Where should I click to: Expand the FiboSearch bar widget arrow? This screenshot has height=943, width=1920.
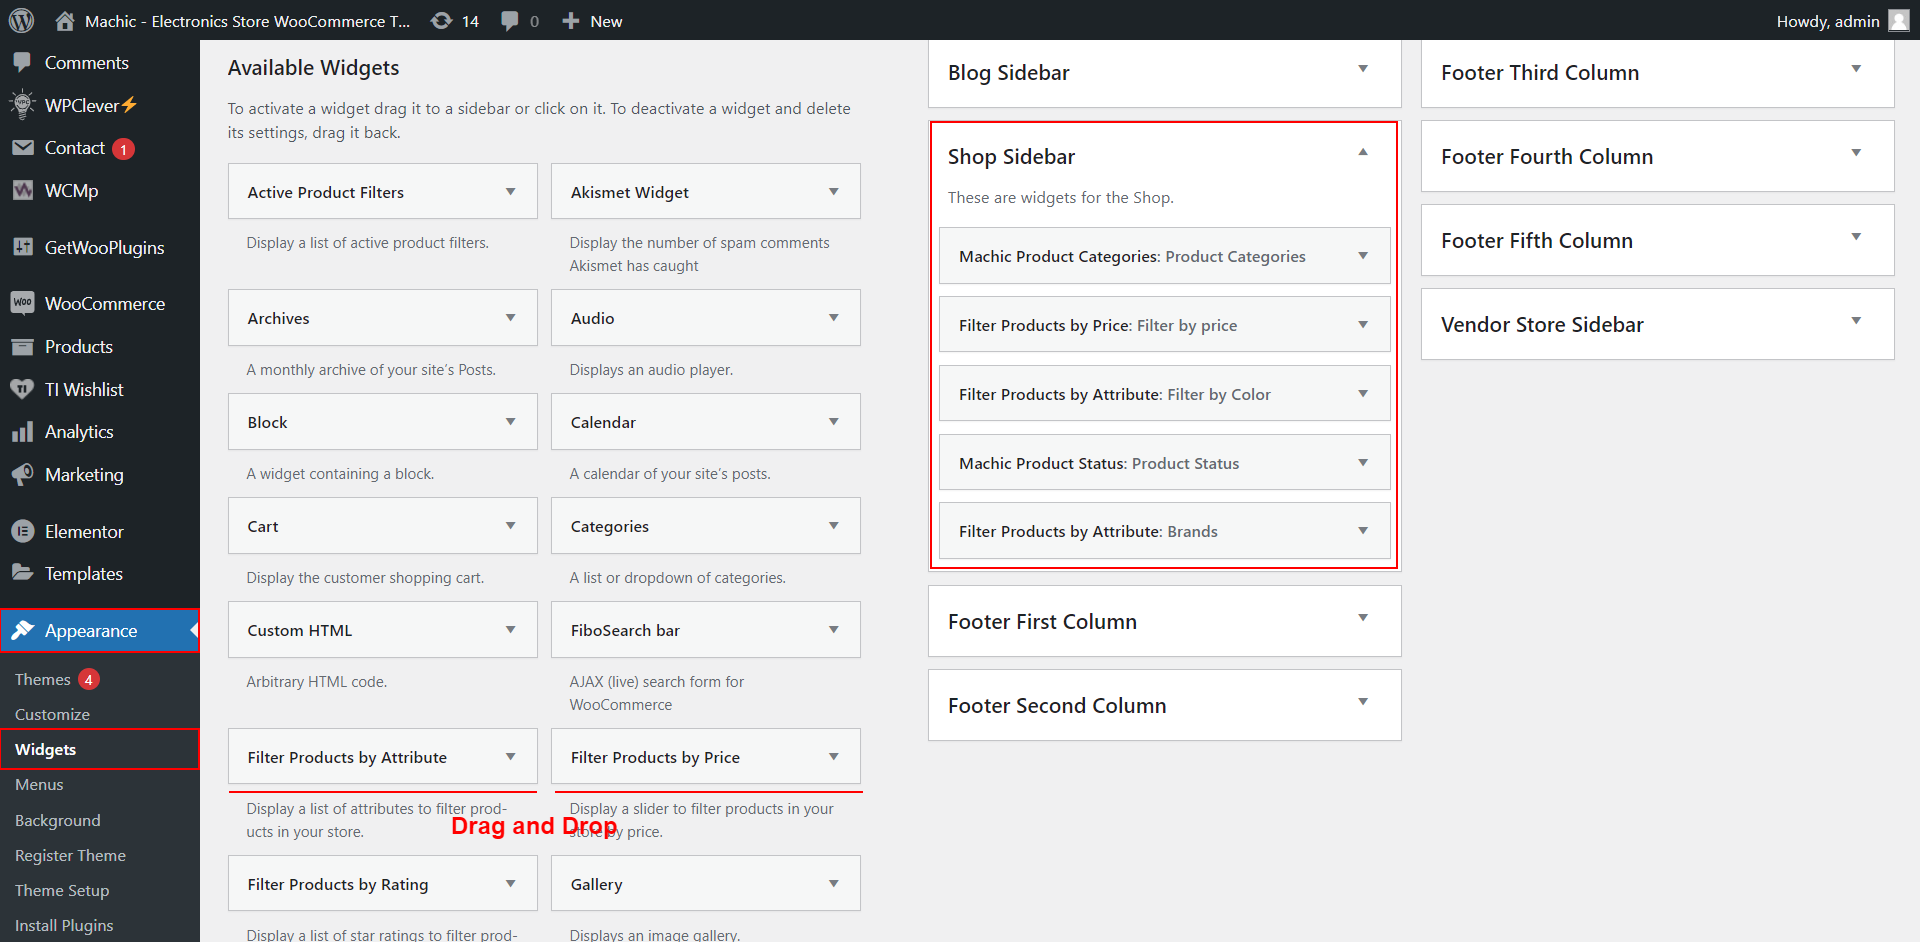[x=833, y=630]
